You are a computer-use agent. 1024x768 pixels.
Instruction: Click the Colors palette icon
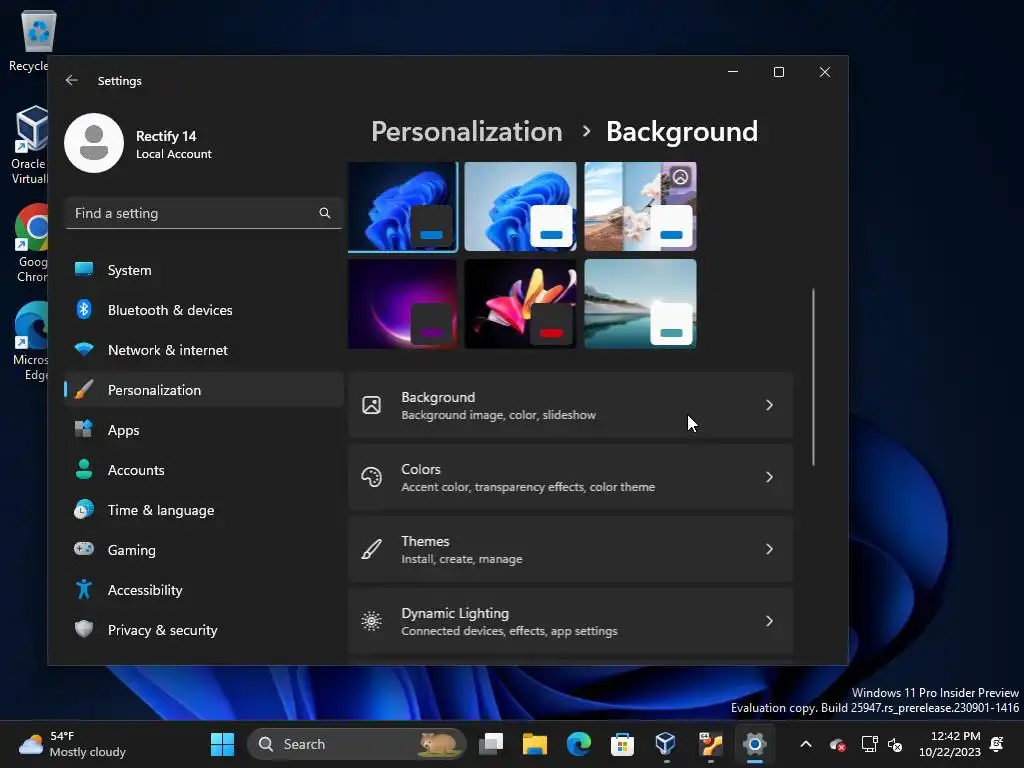372,477
